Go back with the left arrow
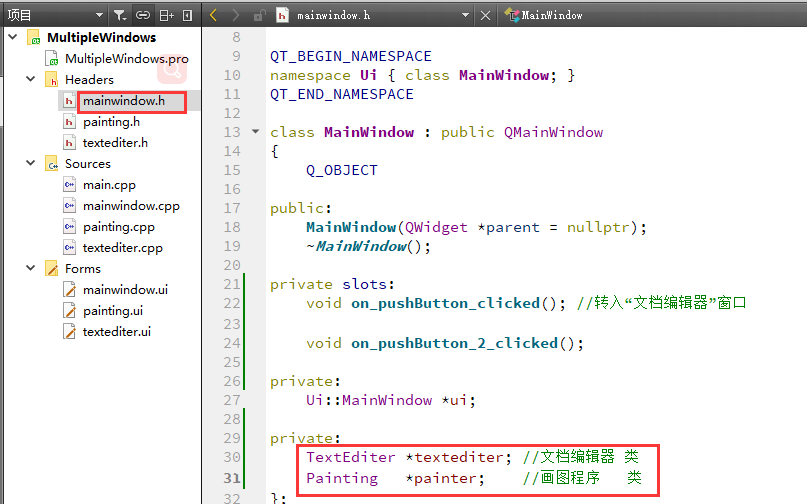The image size is (807, 504). (214, 15)
